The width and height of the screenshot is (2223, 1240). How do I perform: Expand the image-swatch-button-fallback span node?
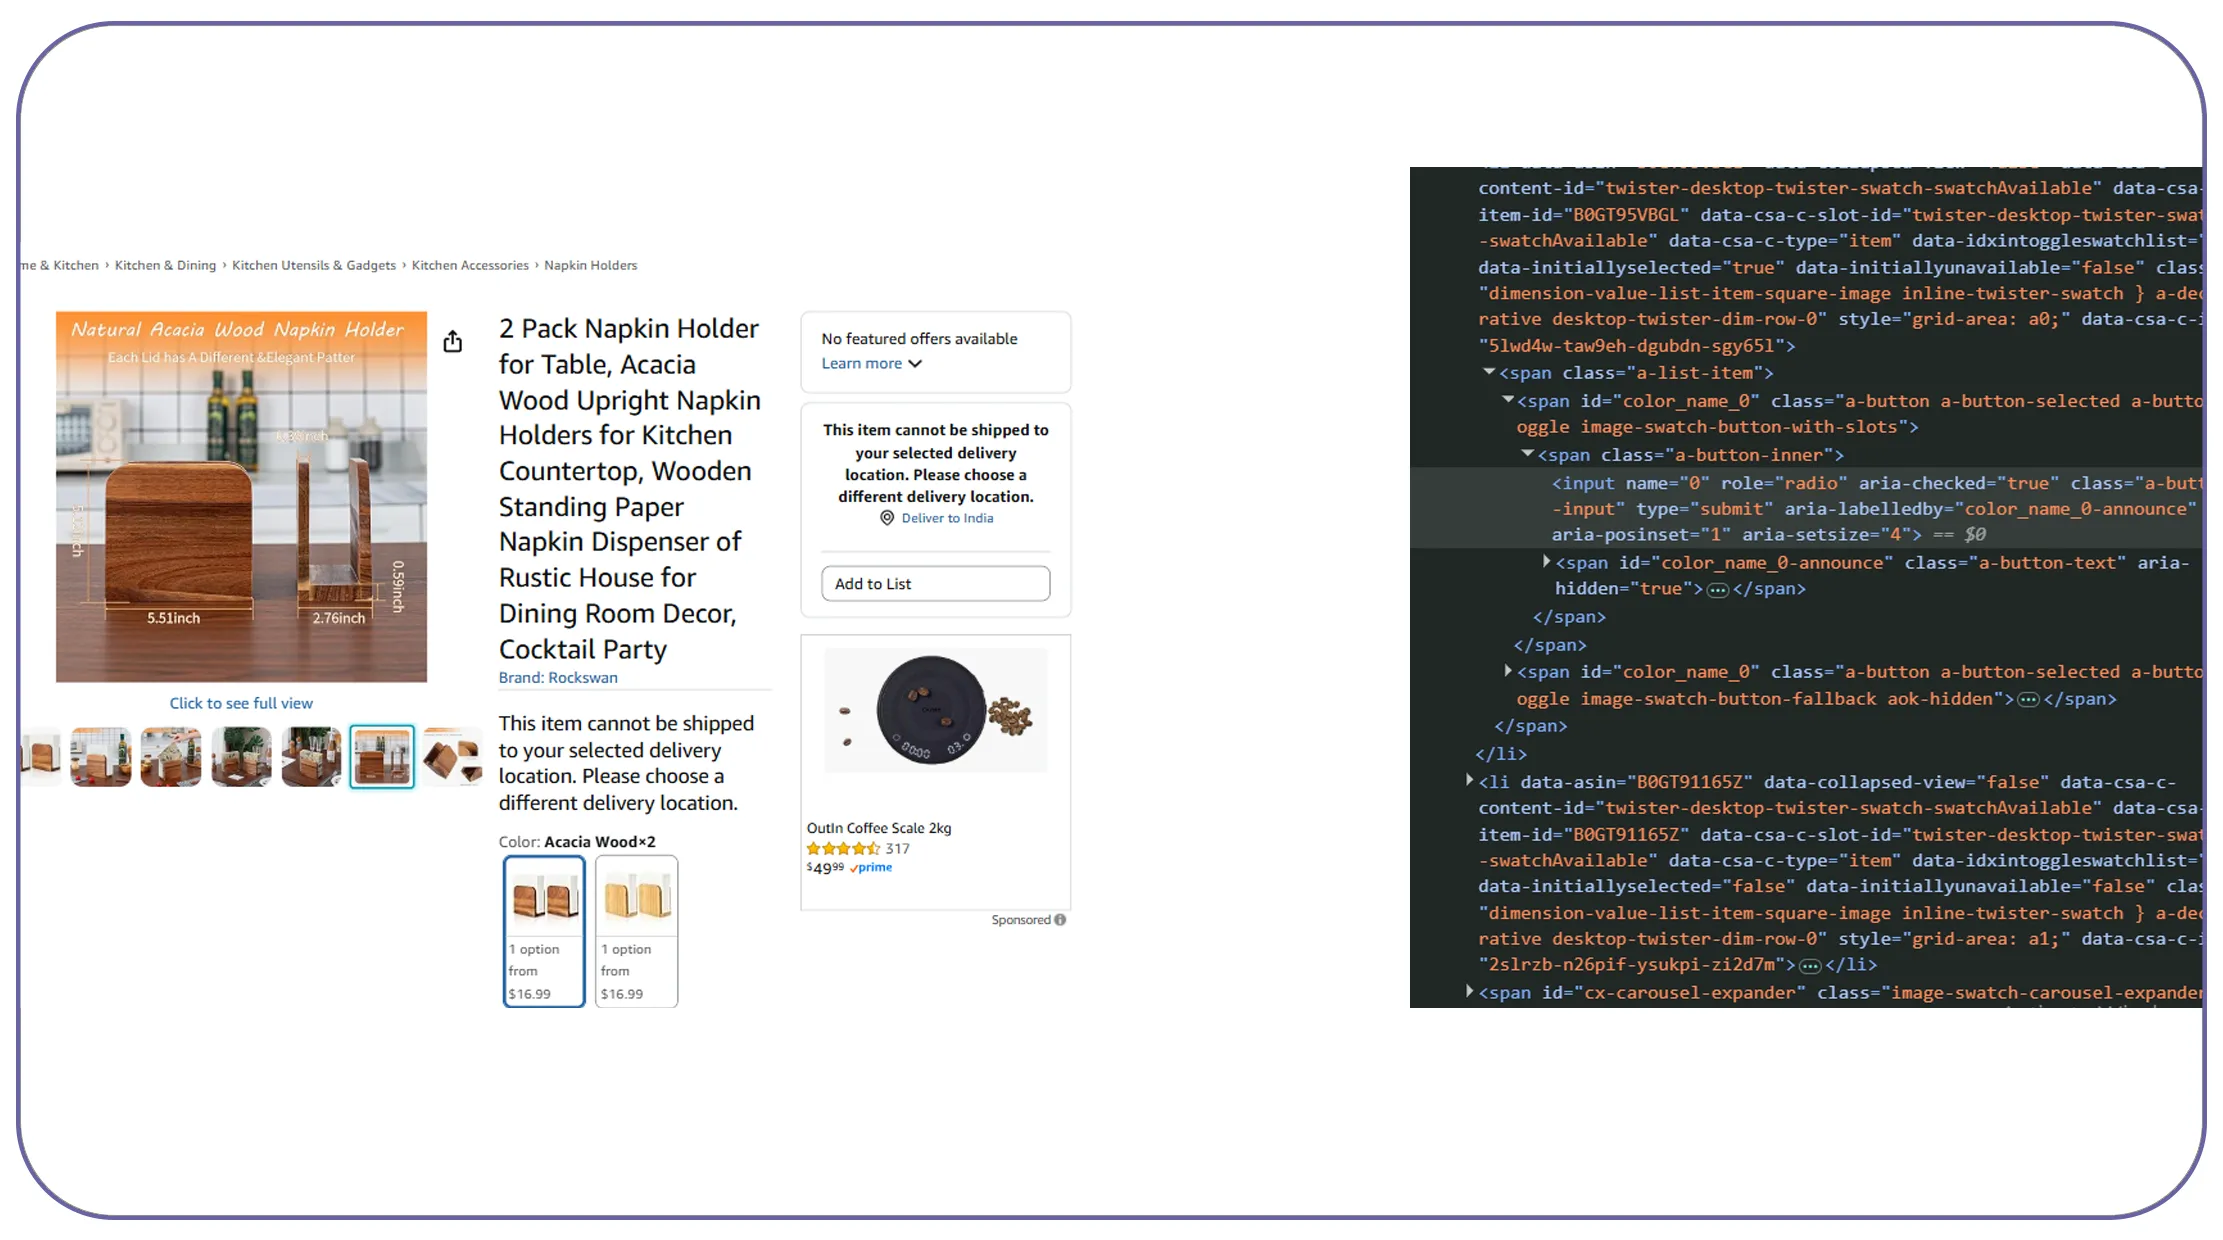[x=1508, y=671]
